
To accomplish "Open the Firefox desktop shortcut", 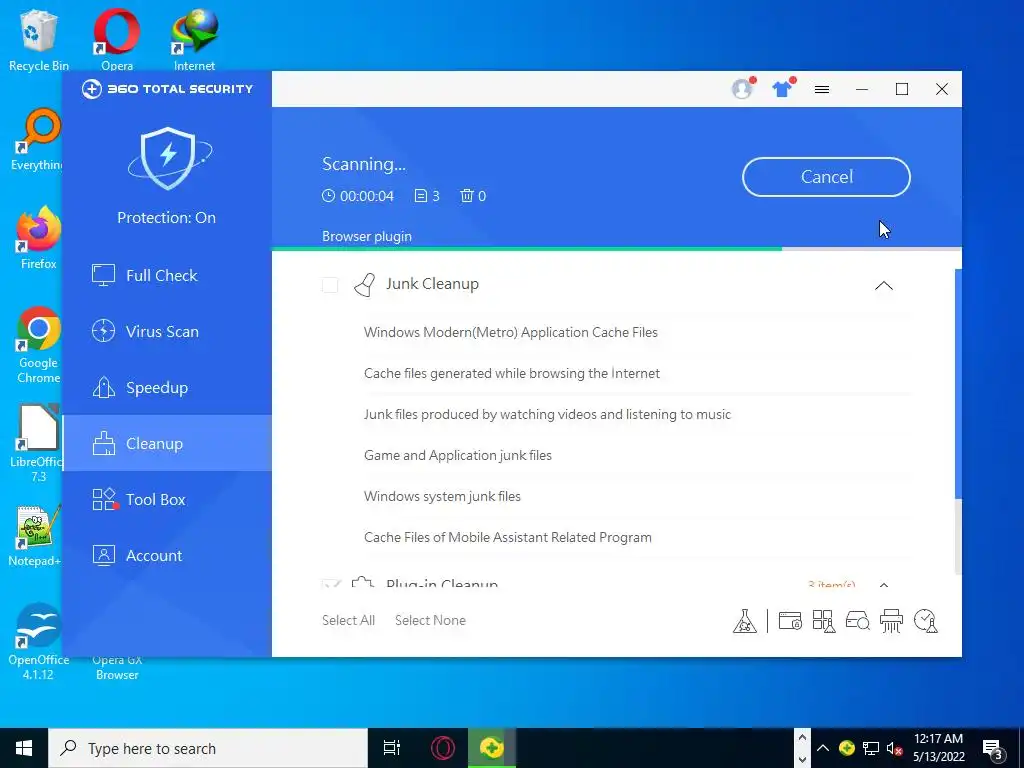I will (38, 238).
